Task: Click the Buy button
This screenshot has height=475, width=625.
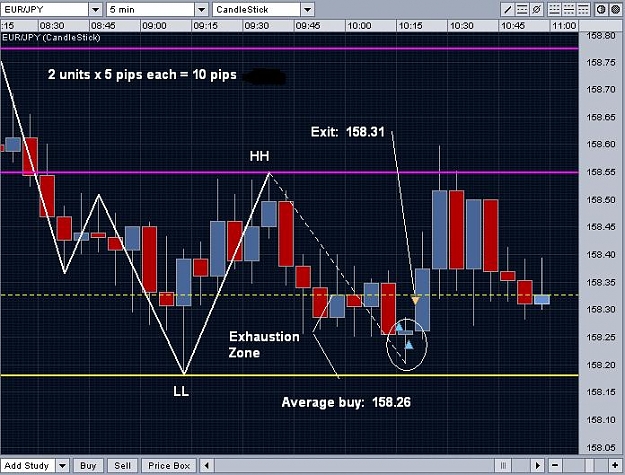Action: [x=88, y=465]
